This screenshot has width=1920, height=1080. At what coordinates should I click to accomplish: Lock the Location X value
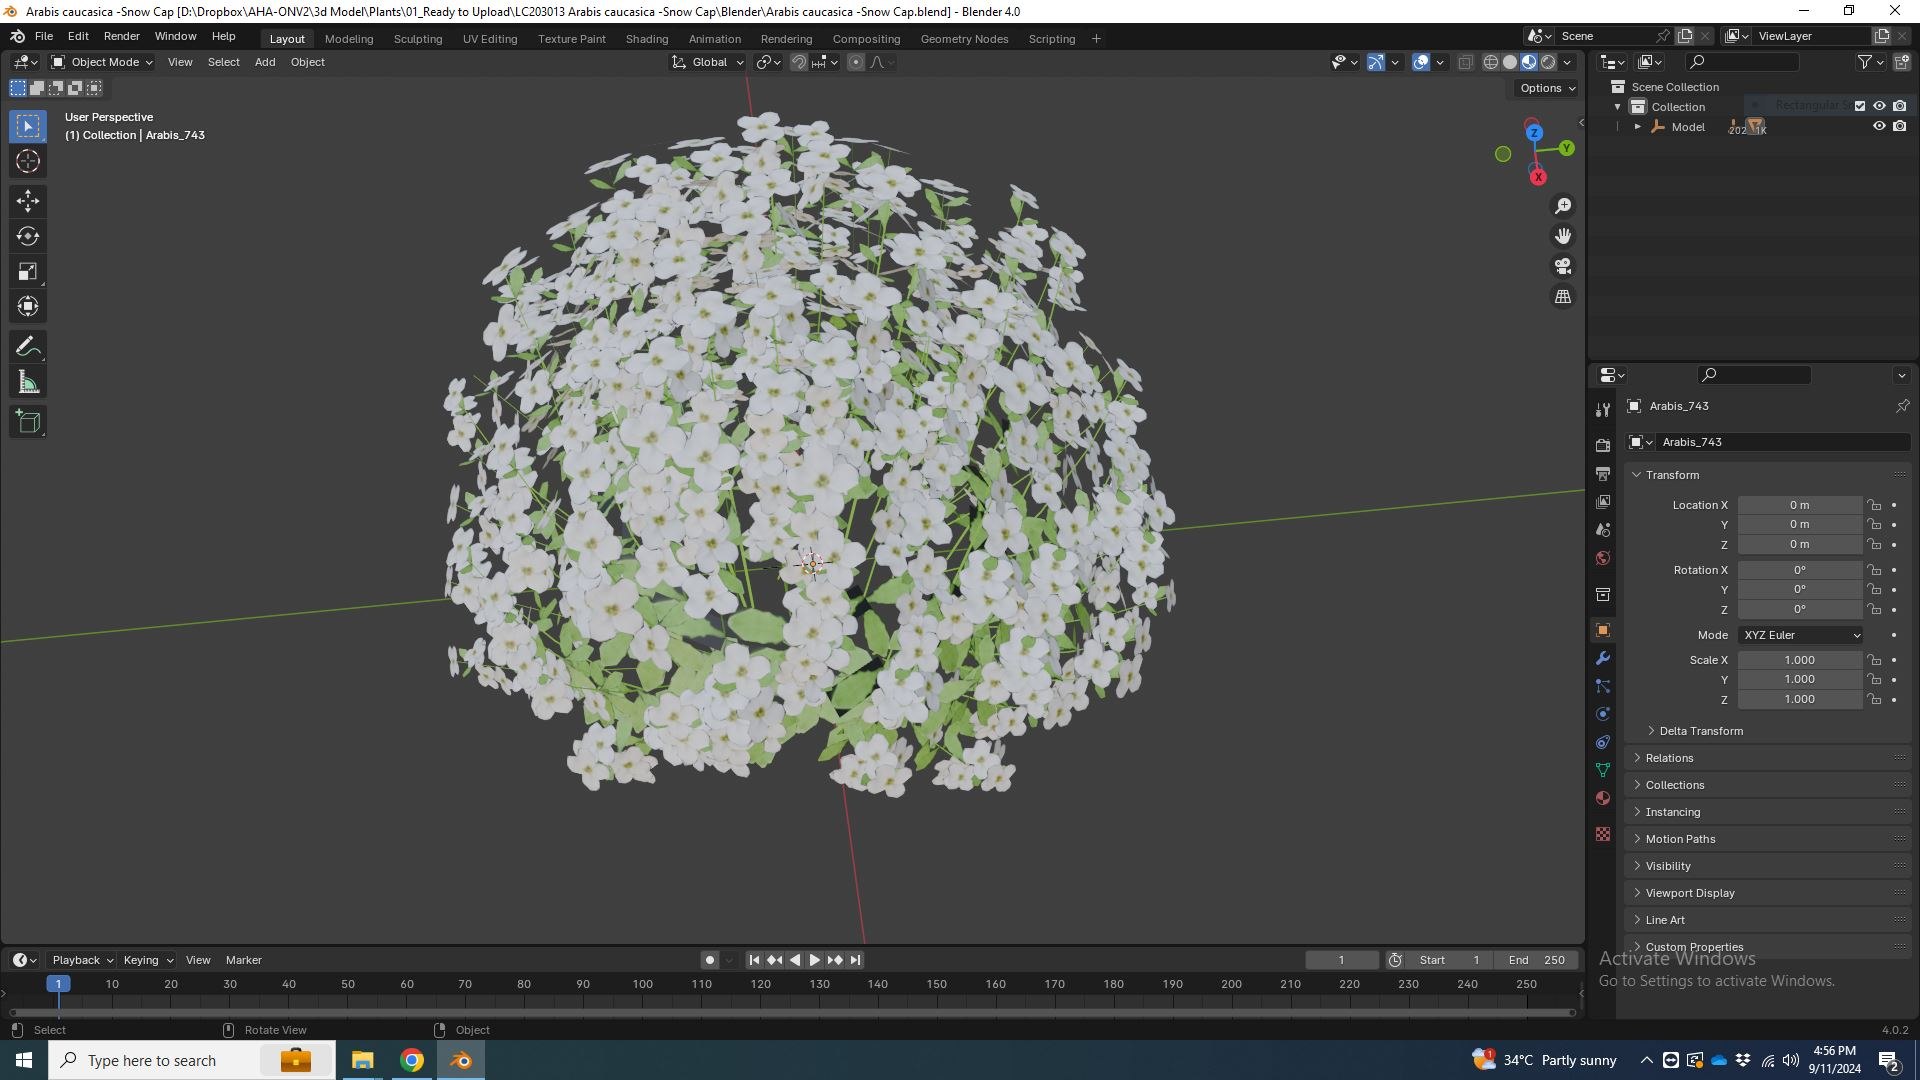click(1875, 505)
